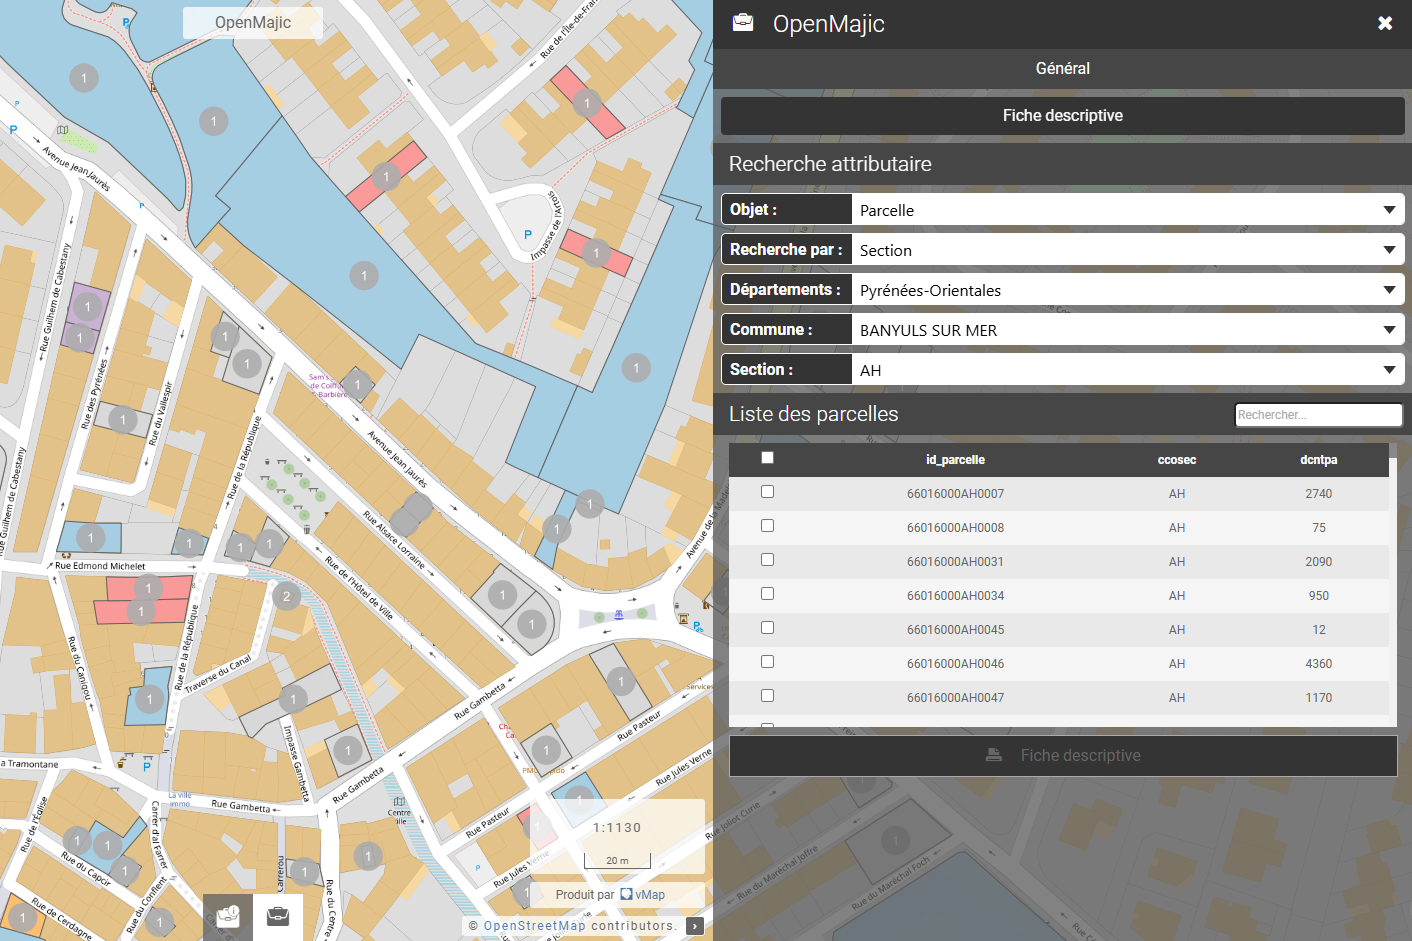The height and width of the screenshot is (941, 1412).
Task: Toggle the select-all checkbox in table header
Action: tap(767, 458)
